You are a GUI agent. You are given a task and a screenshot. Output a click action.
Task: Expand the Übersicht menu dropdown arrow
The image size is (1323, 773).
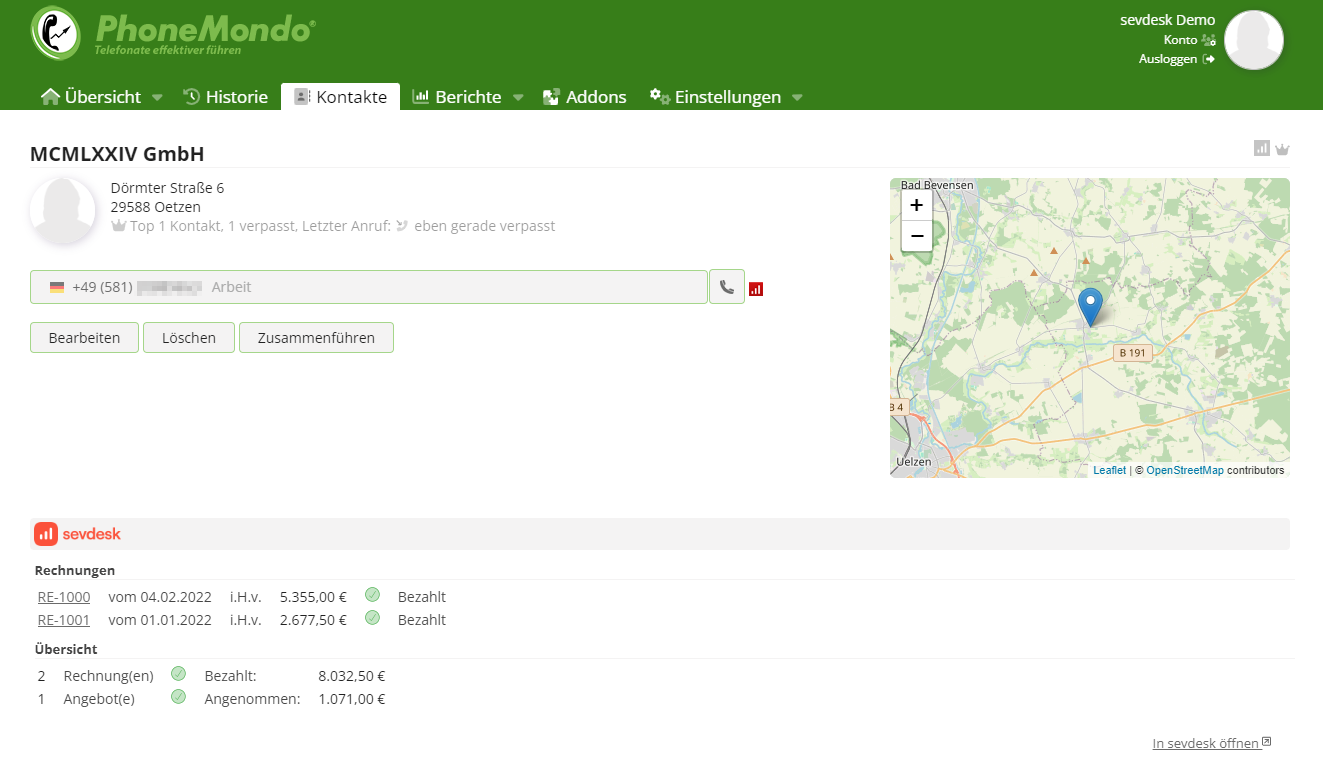(x=157, y=98)
